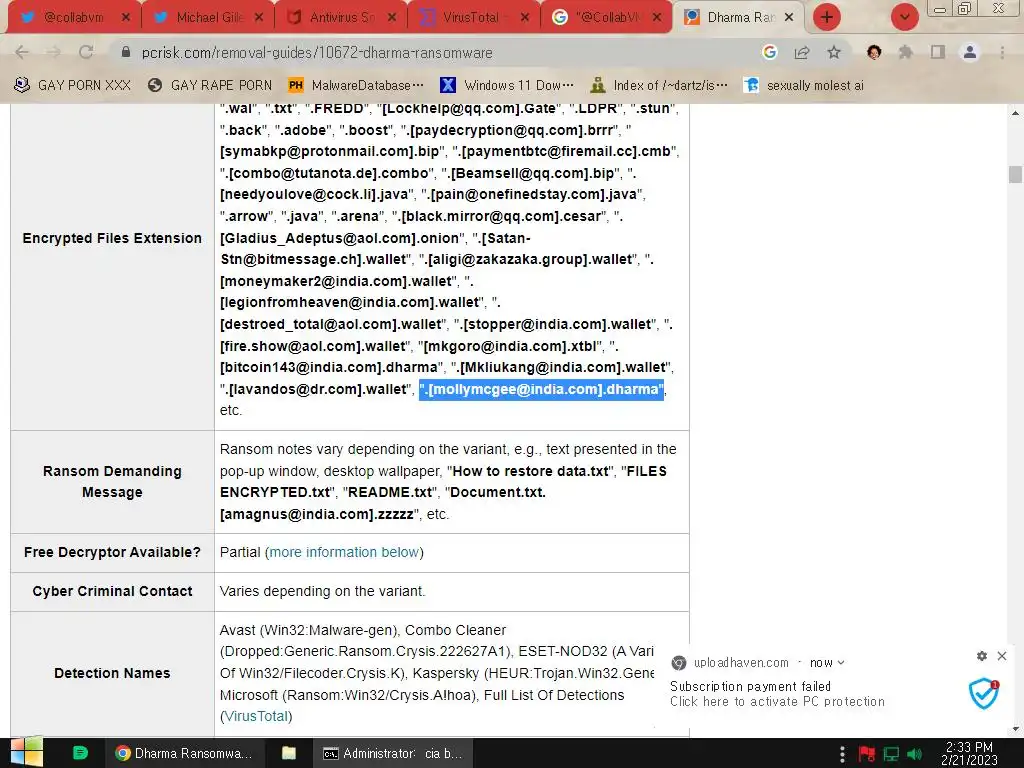Open the green chat app in taskbar
The width and height of the screenshot is (1024, 768).
click(x=80, y=753)
